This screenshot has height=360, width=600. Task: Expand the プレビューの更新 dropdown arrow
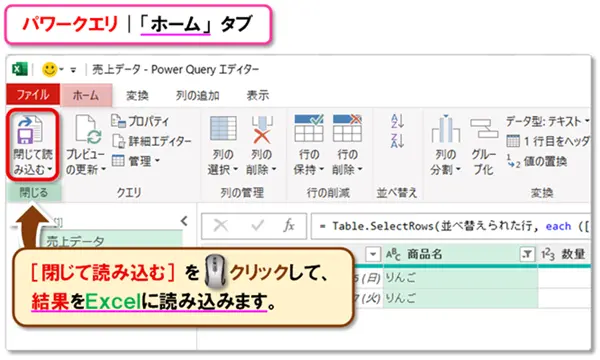coord(103,169)
